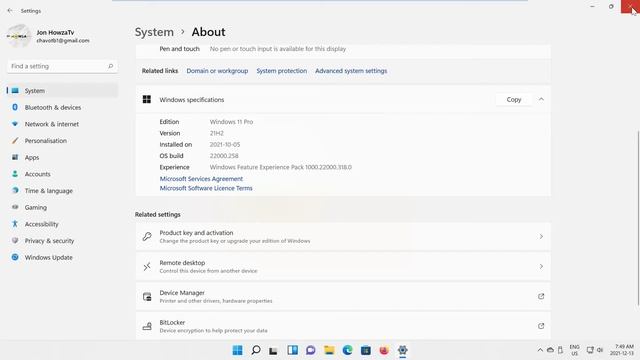Open Domain or workgroup link
640x360 pixels.
tap(217, 71)
